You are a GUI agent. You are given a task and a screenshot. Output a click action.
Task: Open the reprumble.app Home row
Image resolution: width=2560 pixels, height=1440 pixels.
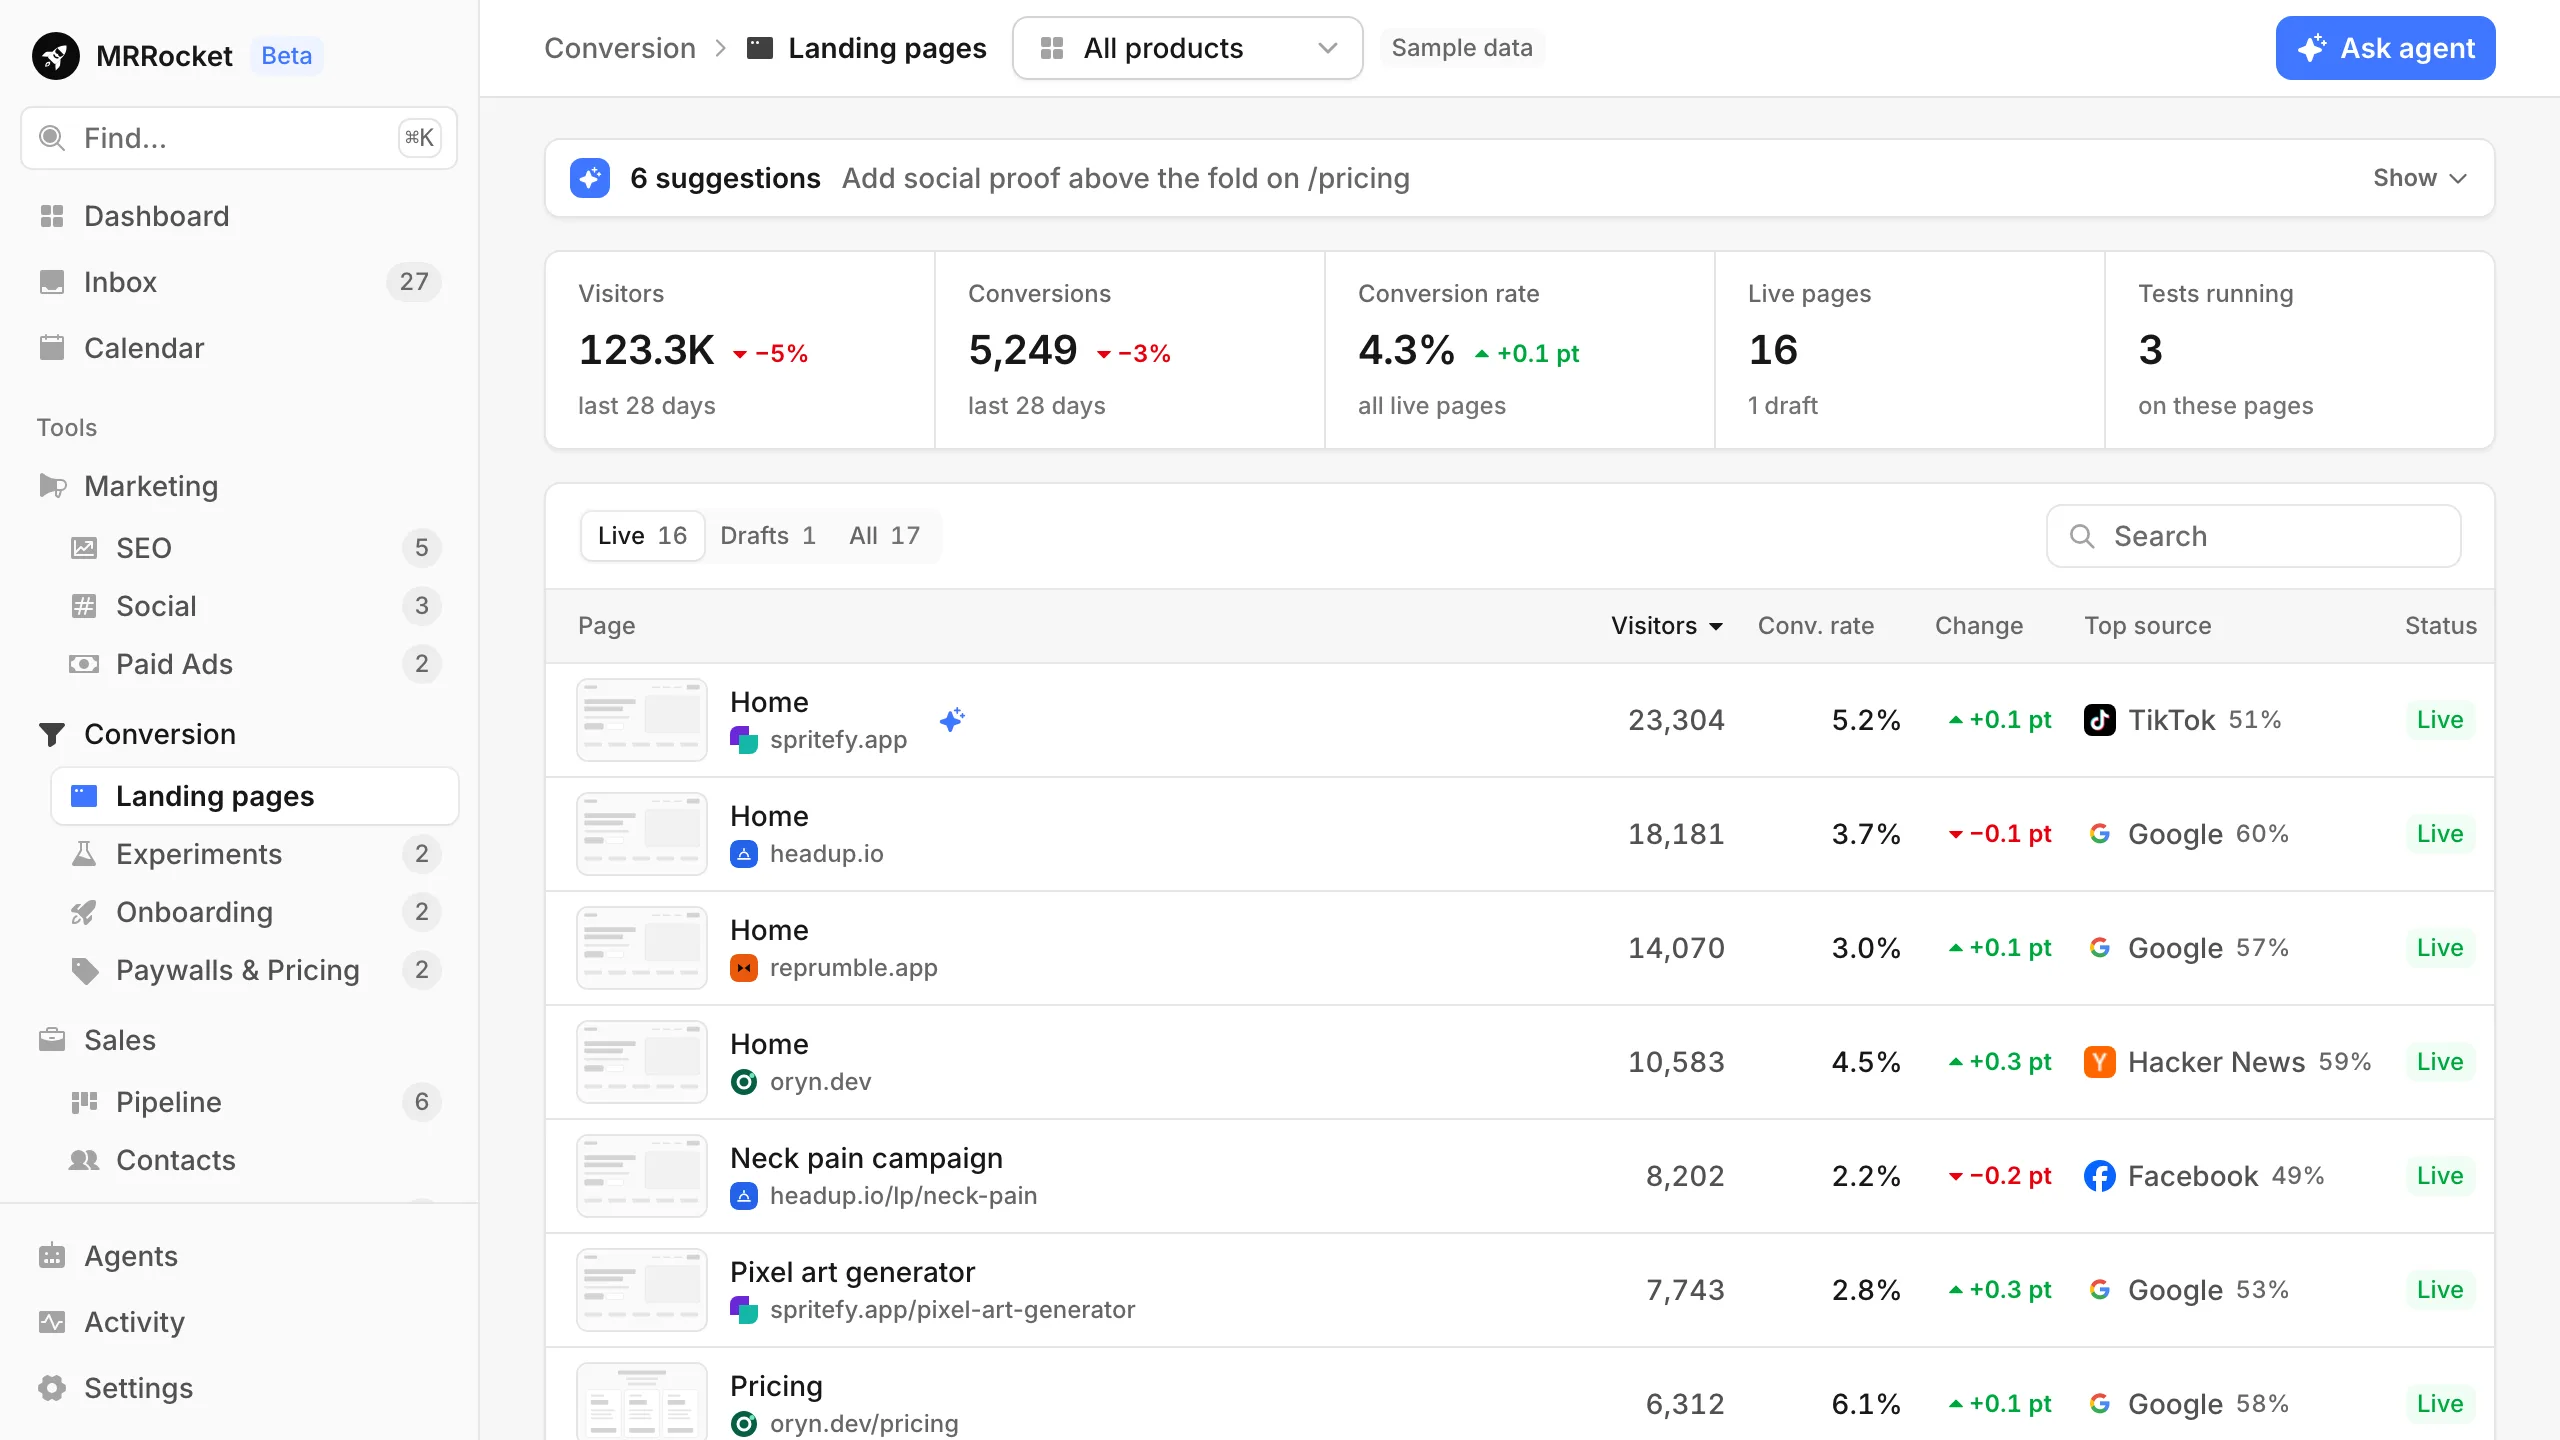coord(1520,948)
